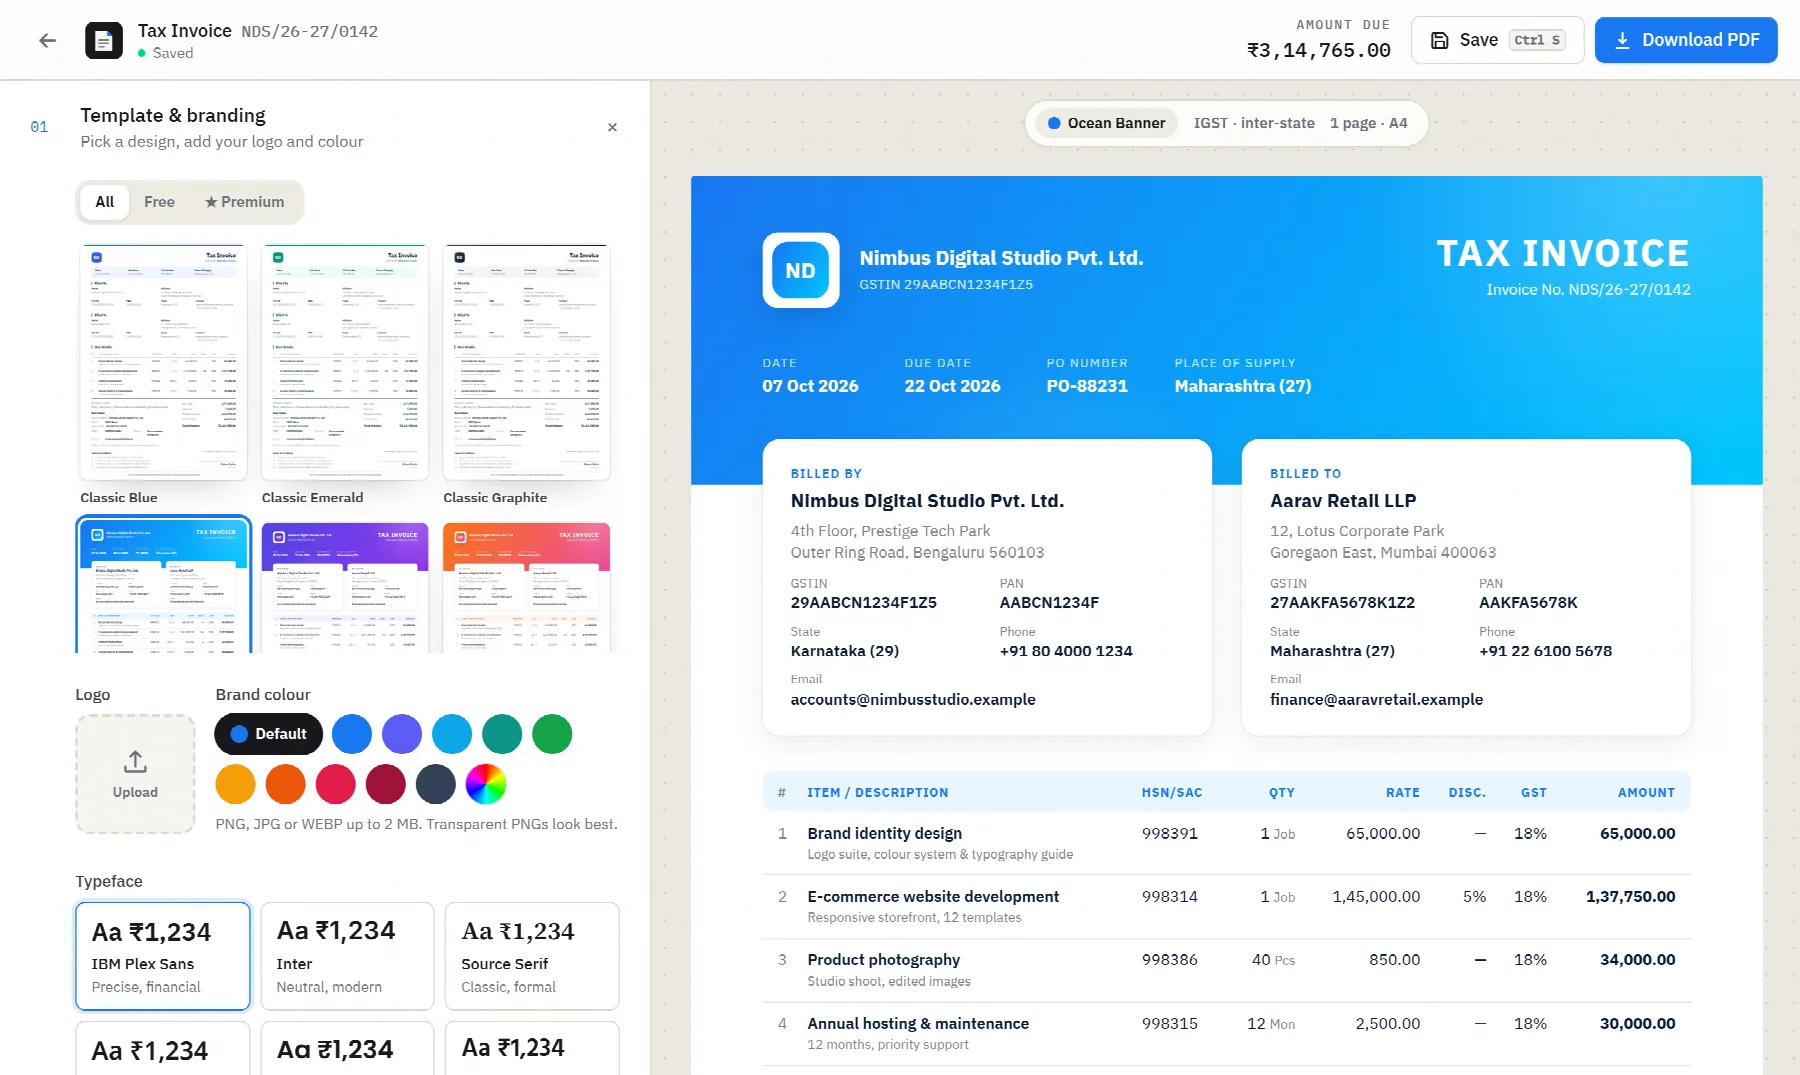This screenshot has height=1075, width=1800.
Task: Pick the blue brand colour swatch
Action: pos(352,734)
